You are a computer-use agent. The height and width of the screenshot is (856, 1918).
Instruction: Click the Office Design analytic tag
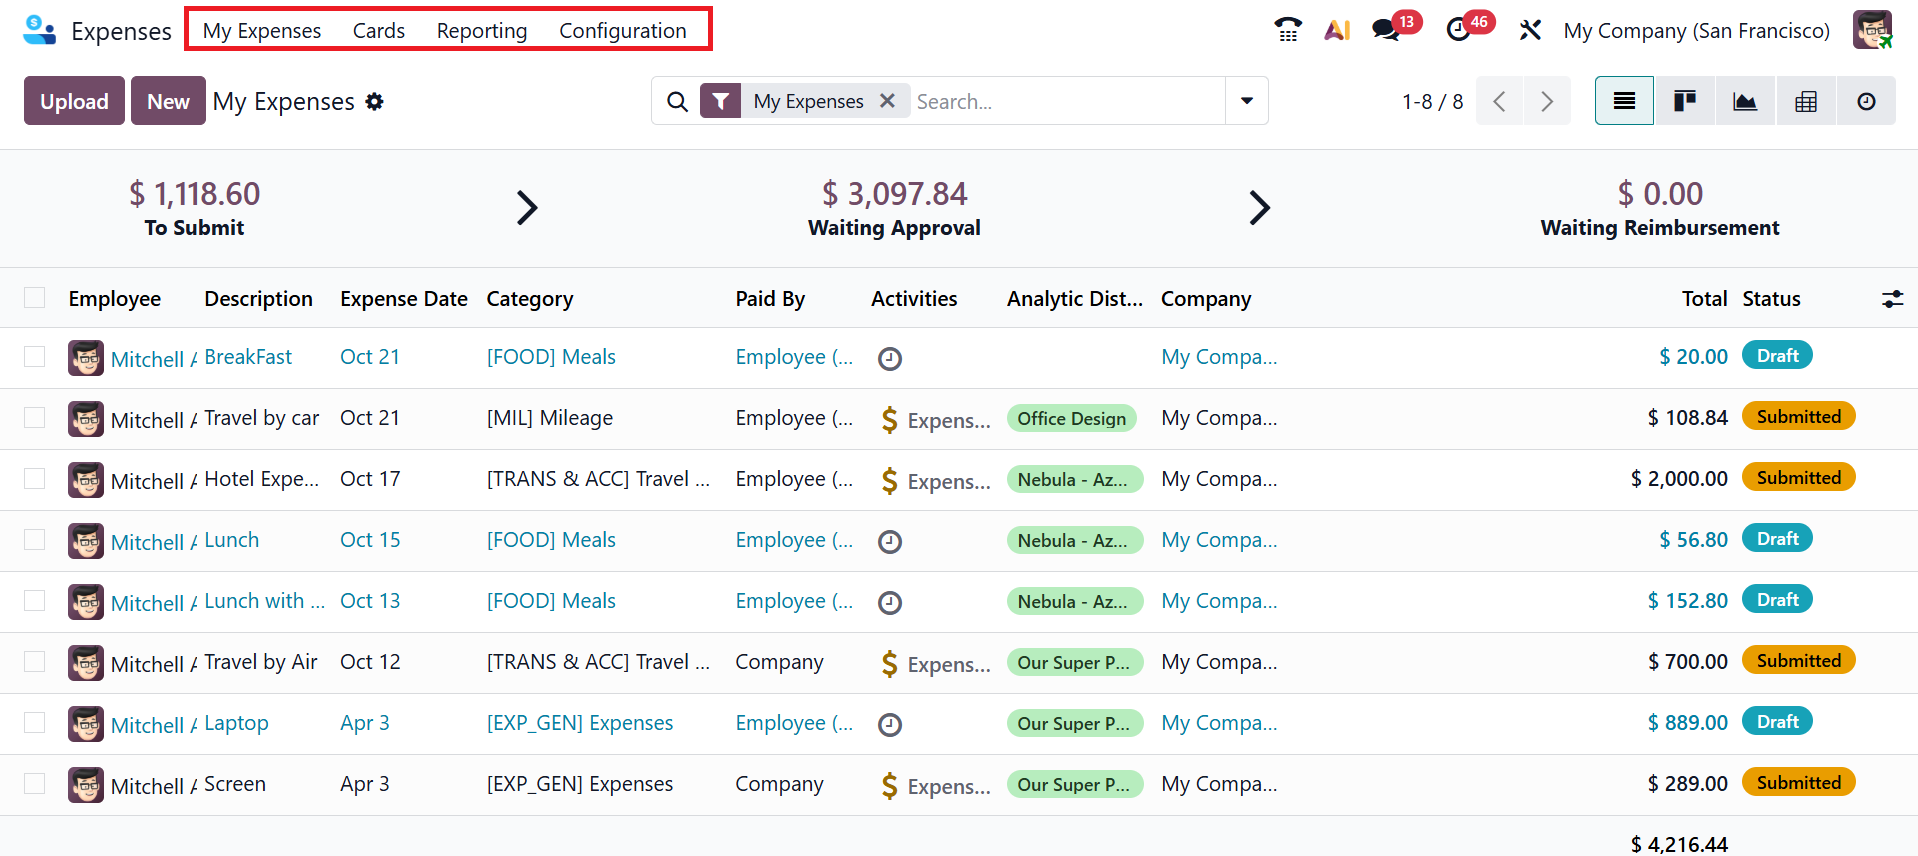(x=1071, y=419)
